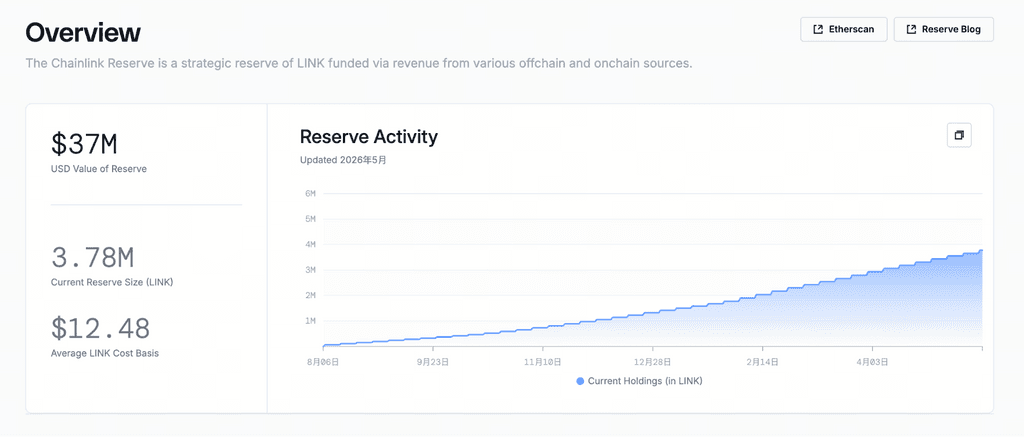Click the 12月28日 x-axis date label

653,361
